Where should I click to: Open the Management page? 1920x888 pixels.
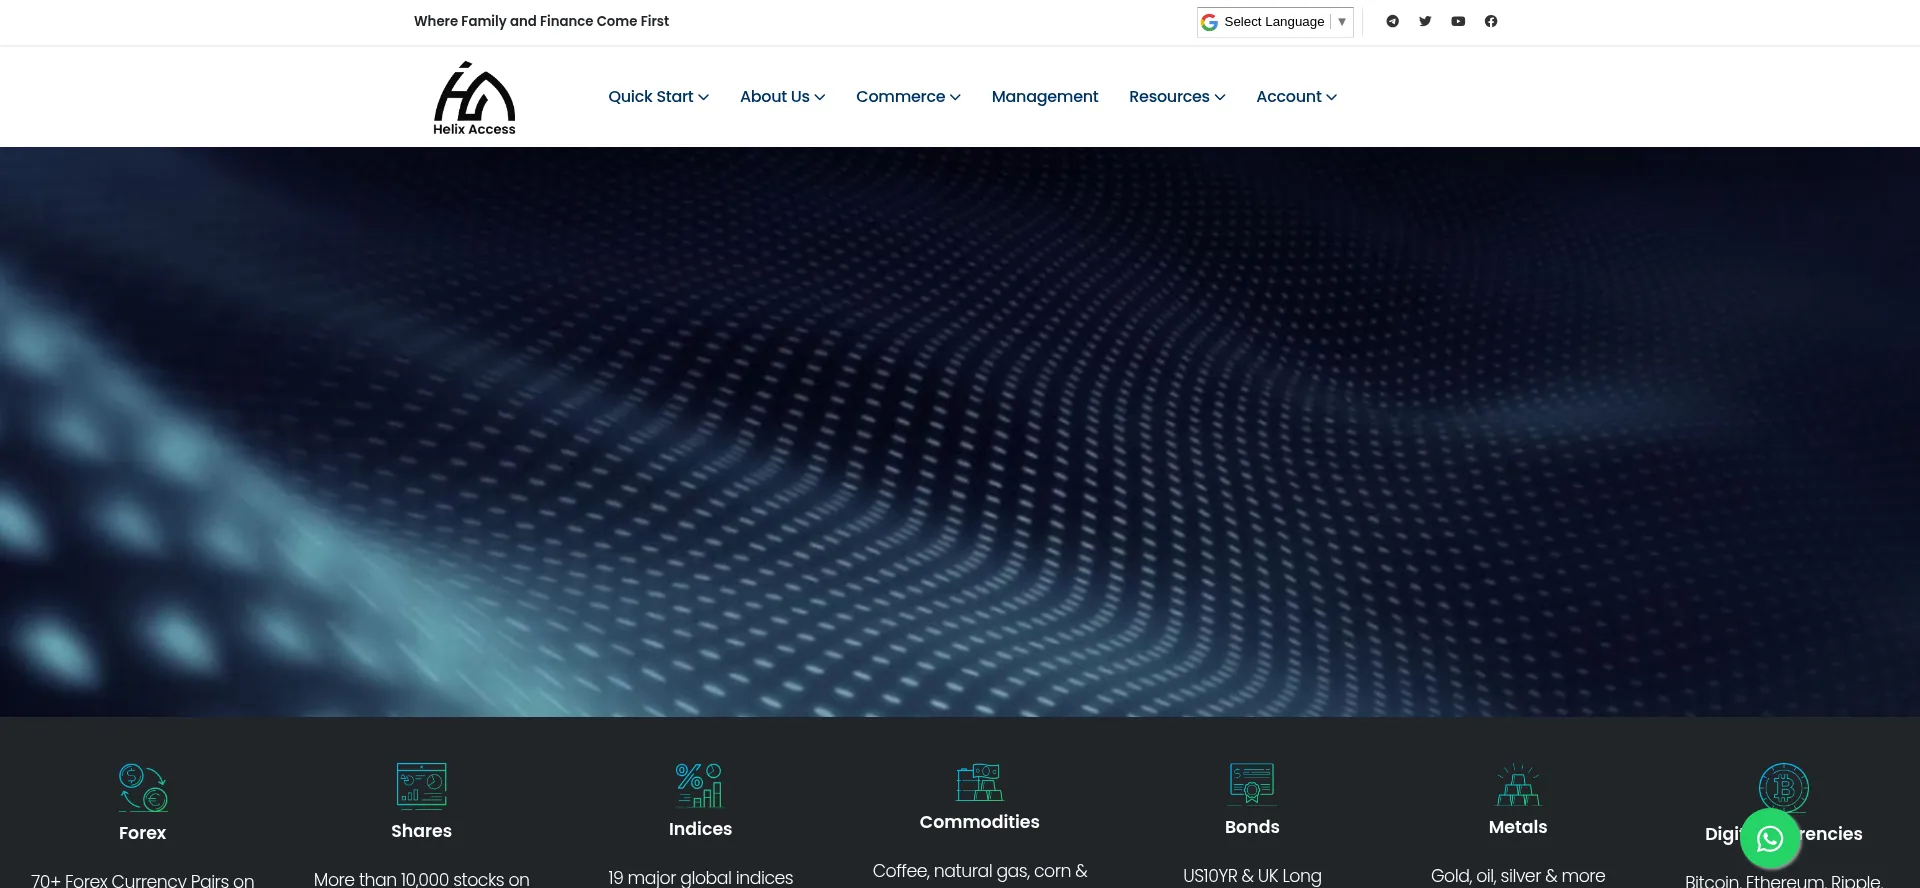(x=1044, y=97)
